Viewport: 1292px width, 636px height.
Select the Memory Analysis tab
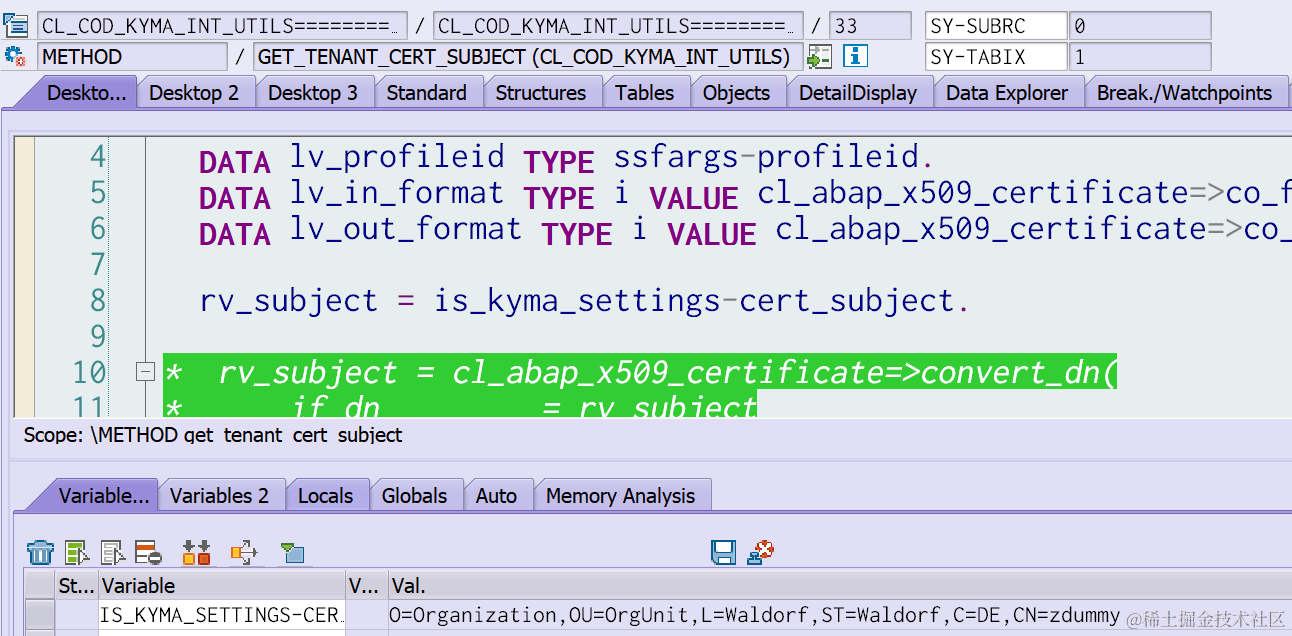621,496
